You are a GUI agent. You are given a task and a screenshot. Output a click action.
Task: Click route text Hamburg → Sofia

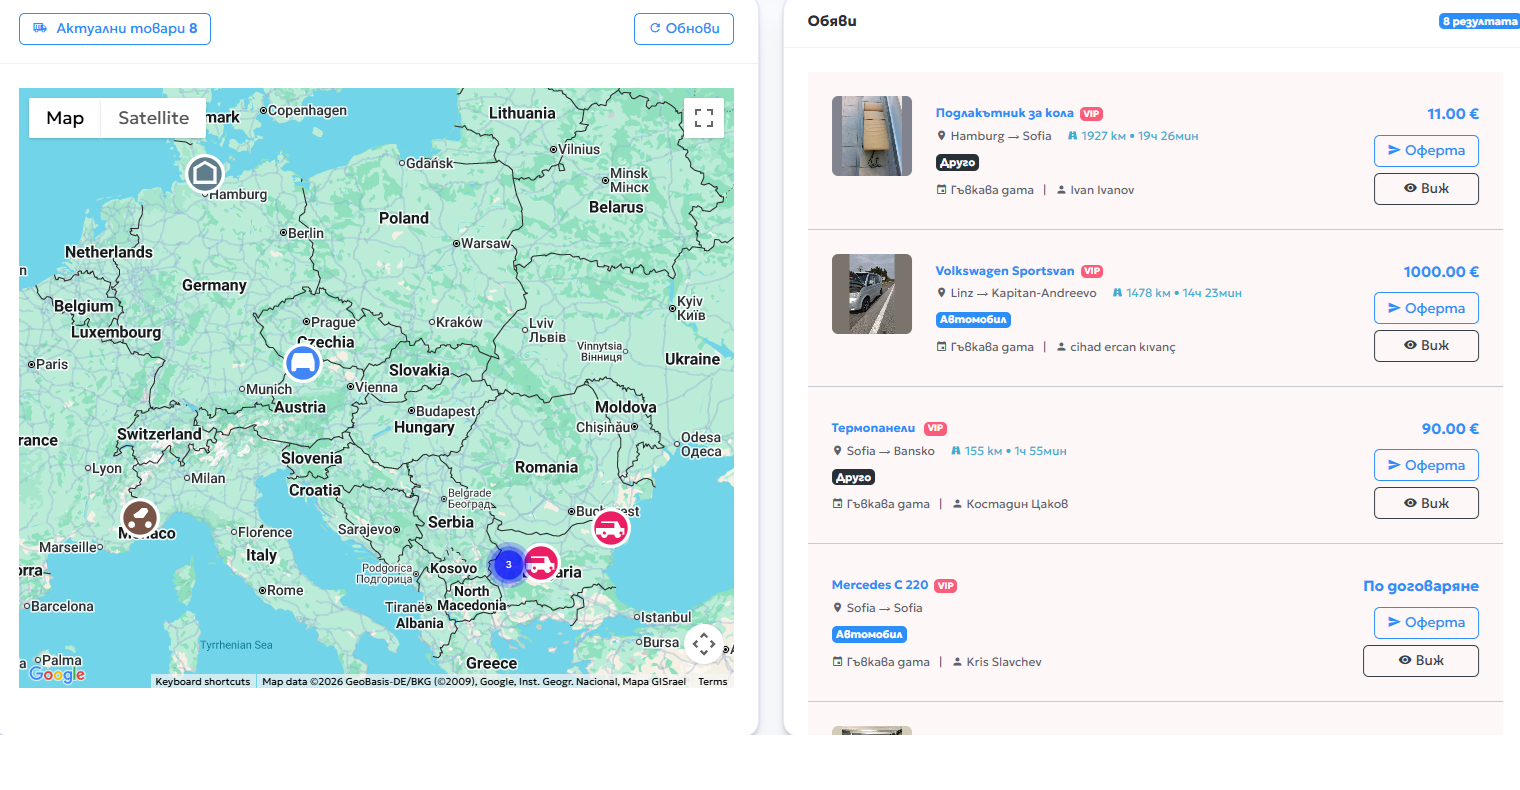pos(1001,136)
